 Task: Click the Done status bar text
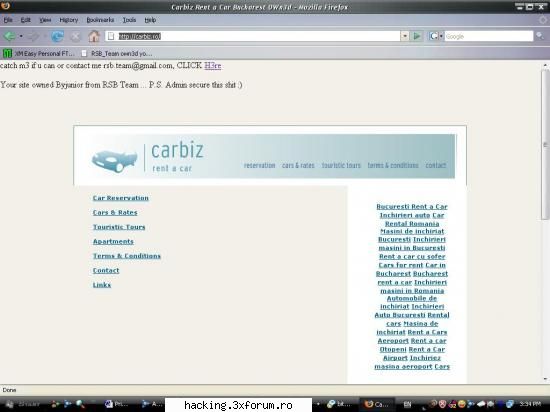tap(9, 390)
